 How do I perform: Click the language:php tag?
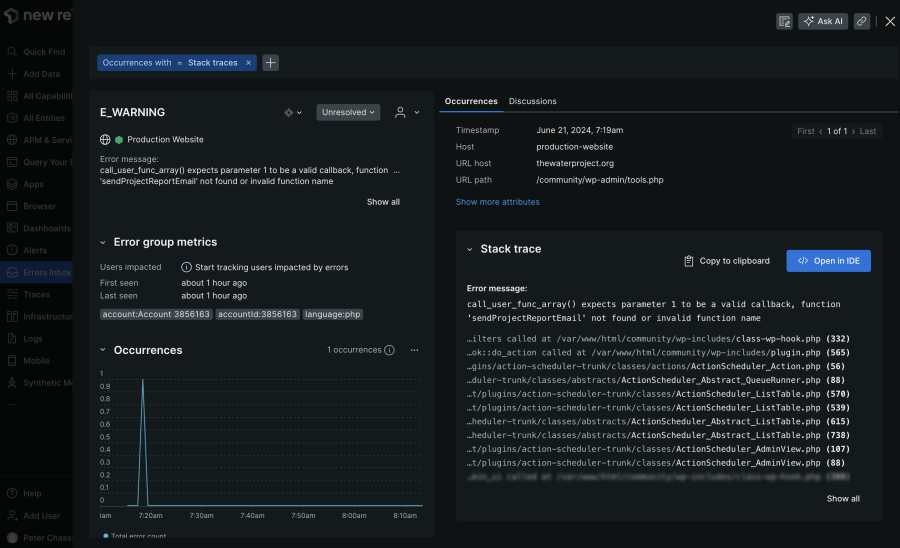coord(332,314)
